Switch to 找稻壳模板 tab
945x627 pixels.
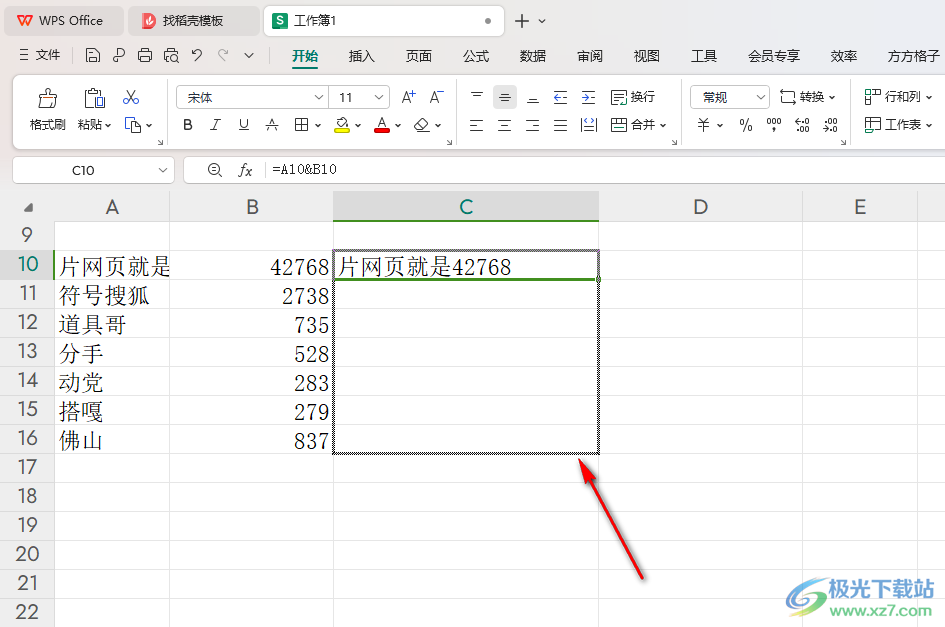(x=193, y=21)
